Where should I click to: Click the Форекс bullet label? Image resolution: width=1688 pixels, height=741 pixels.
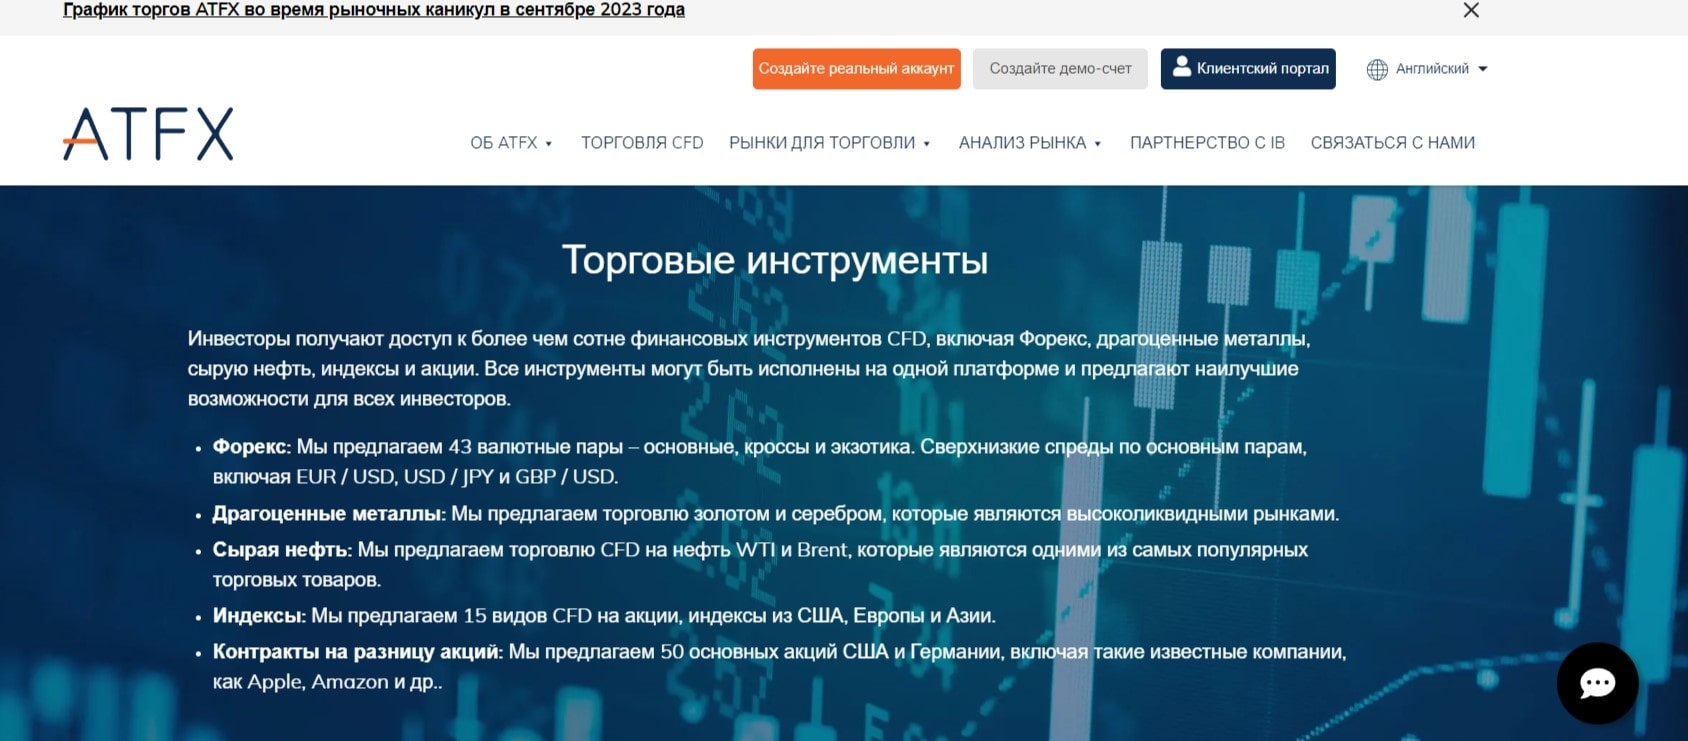pos(251,447)
